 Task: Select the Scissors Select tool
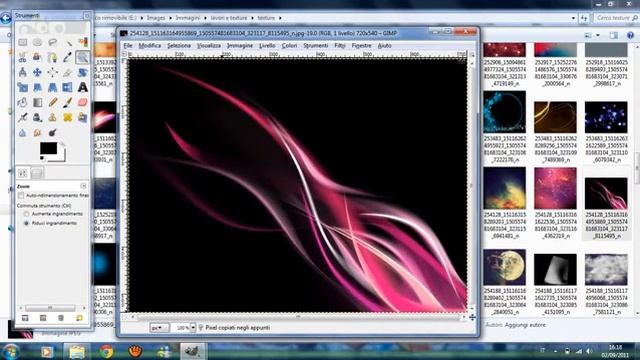[x=22, y=57]
